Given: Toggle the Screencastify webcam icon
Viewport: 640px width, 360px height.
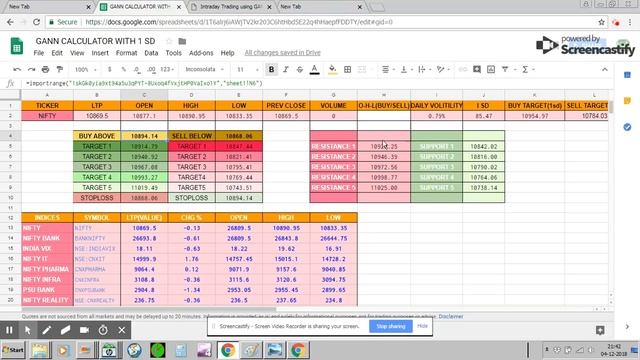Looking at the screenshot, I should [84, 330].
